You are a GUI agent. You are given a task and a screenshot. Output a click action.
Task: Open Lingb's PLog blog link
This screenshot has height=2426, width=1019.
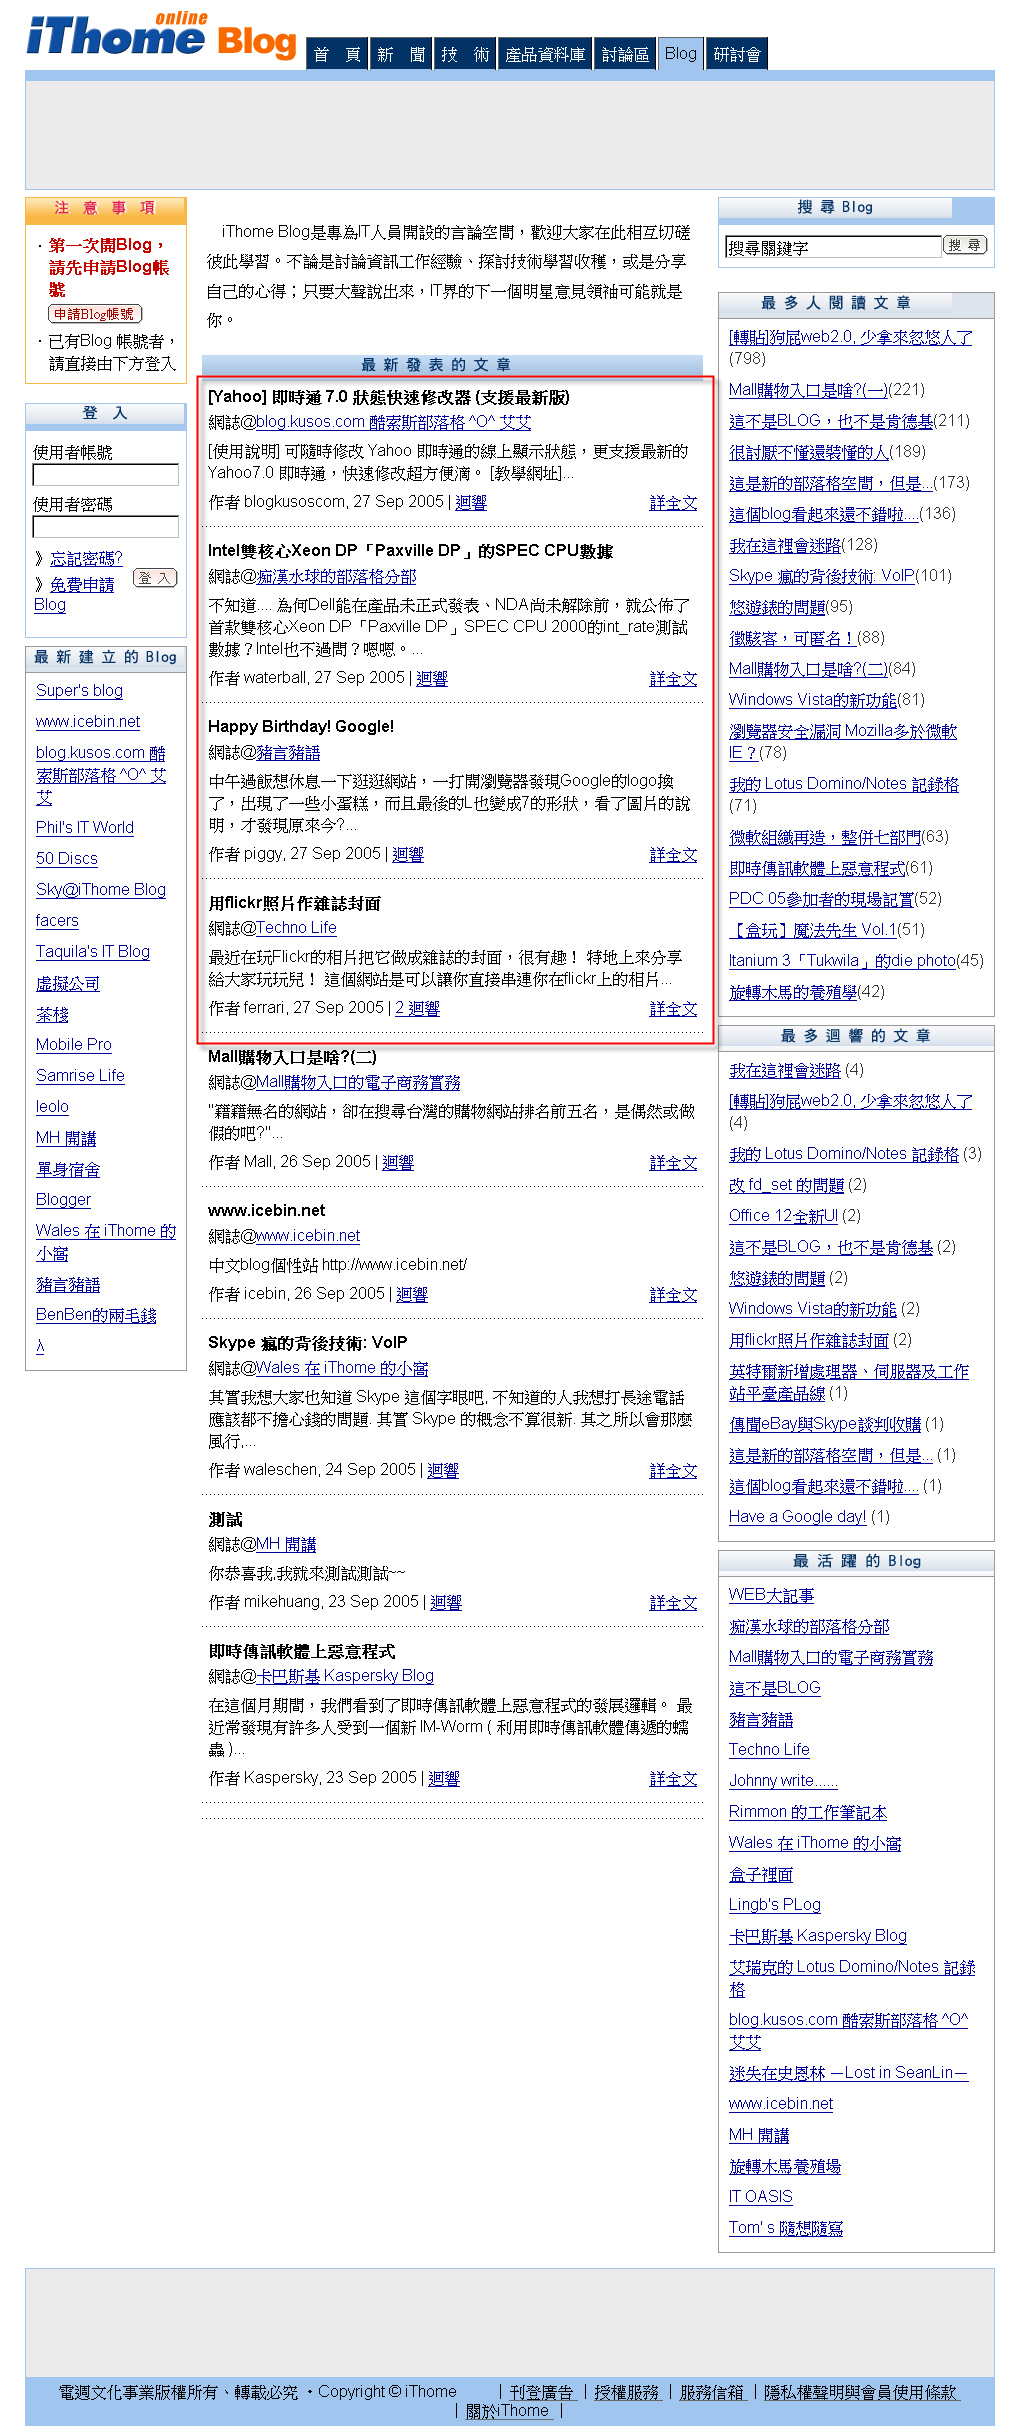(x=775, y=1904)
